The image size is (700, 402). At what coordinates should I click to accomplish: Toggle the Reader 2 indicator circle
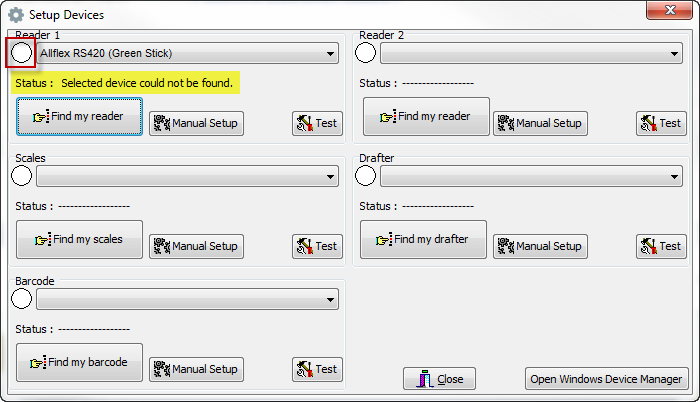pyautogui.click(x=366, y=53)
